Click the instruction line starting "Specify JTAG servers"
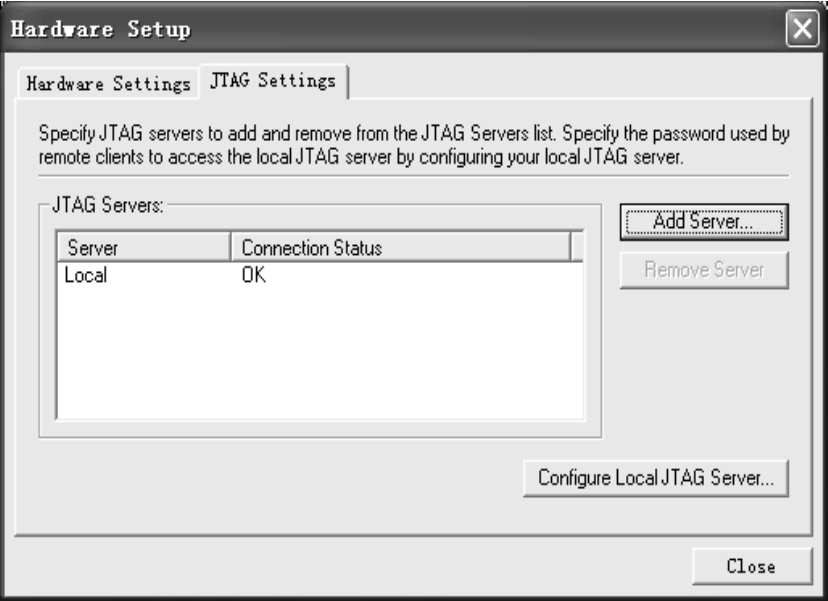Image resolution: width=828 pixels, height=601 pixels. point(414,134)
